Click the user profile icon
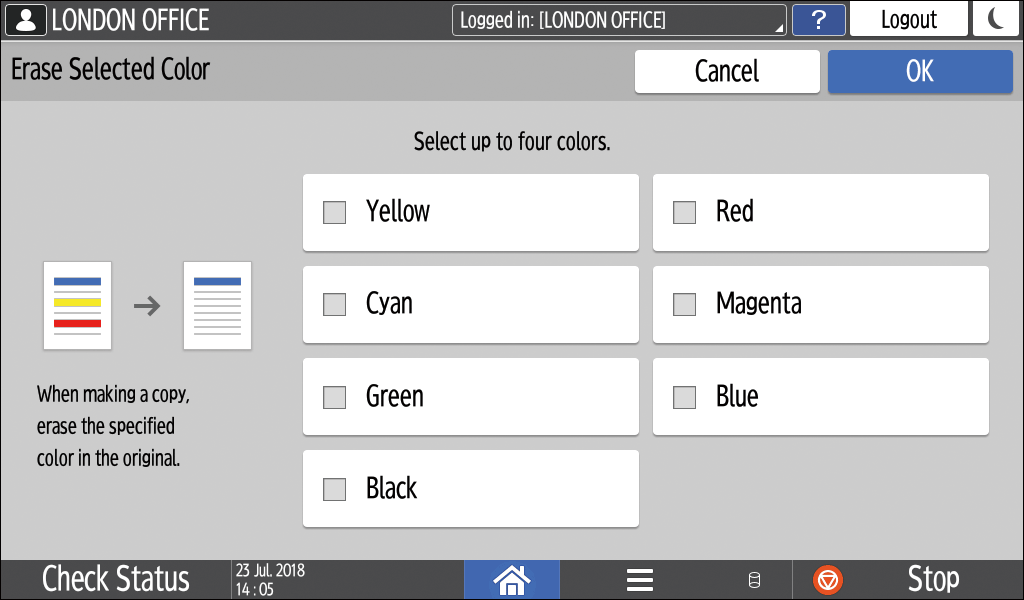Image resolution: width=1024 pixels, height=600 pixels. click(26, 19)
